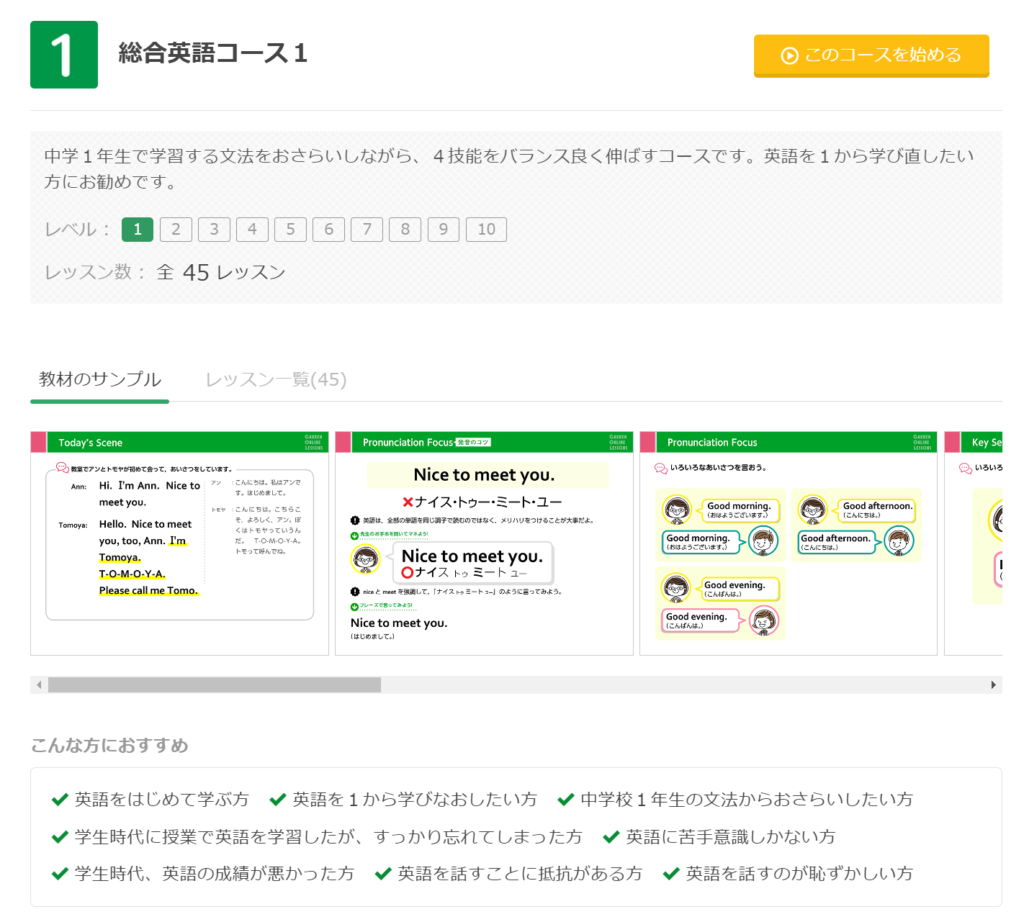
Task: Choose level 8 box
Action: click(x=405, y=230)
